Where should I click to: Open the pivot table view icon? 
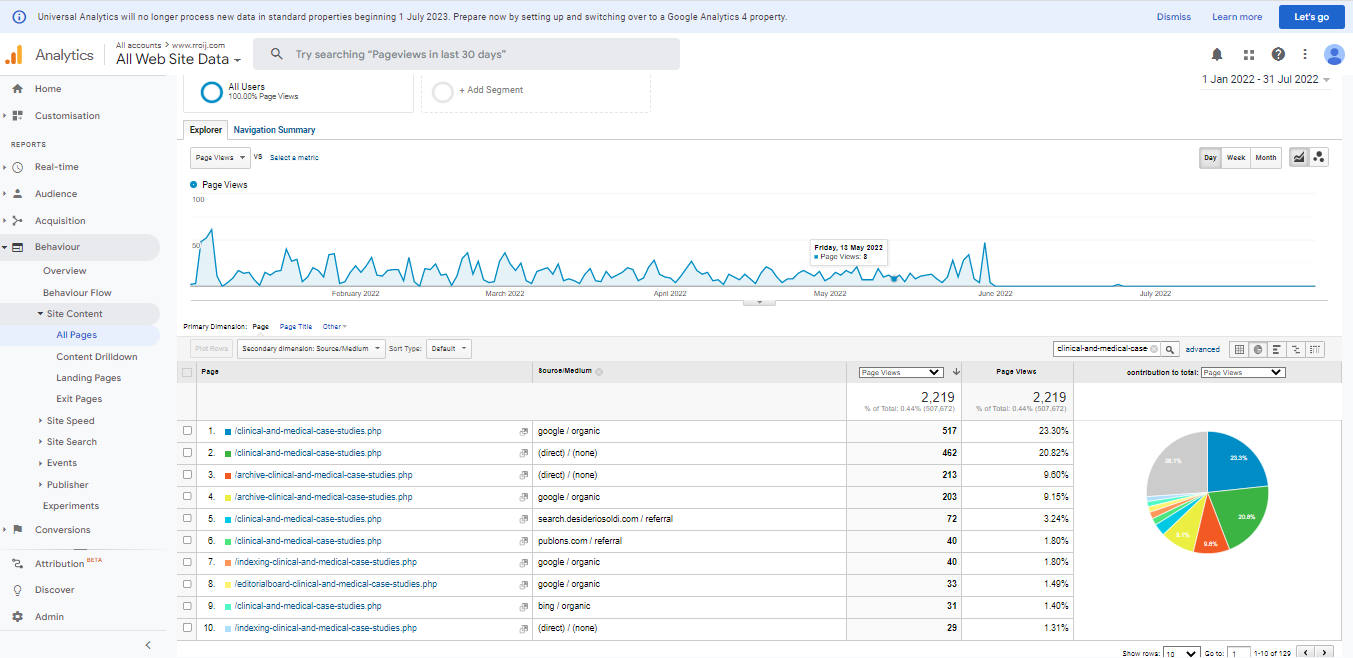(1315, 349)
